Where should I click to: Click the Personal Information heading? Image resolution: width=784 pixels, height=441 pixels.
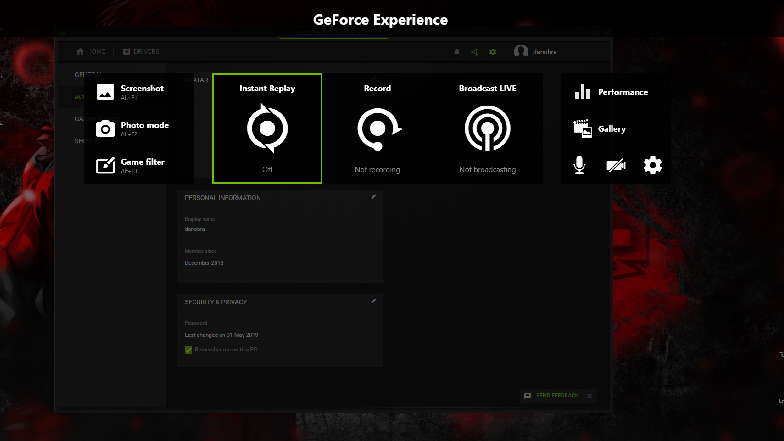tap(222, 198)
